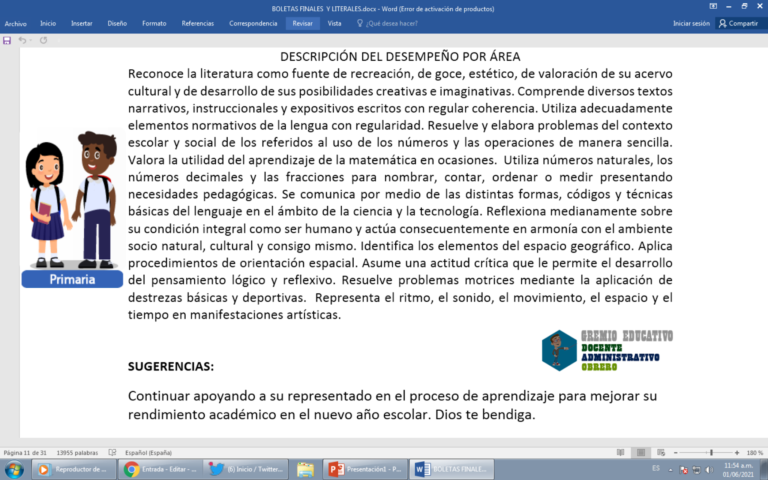Select the students Primaria illustration

point(72,209)
